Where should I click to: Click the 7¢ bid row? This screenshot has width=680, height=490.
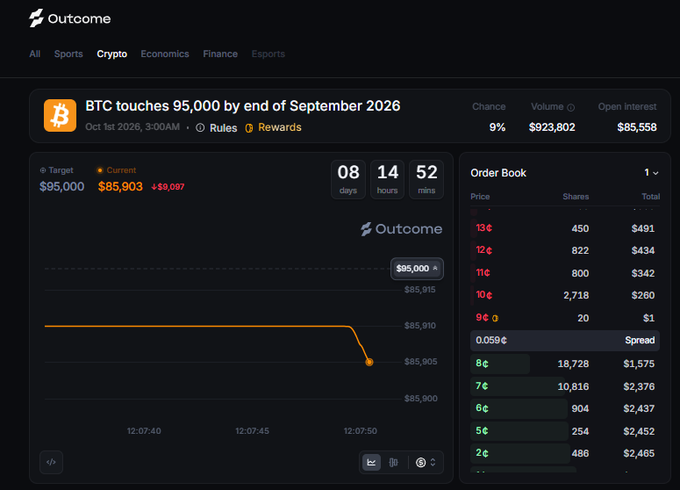click(565, 386)
